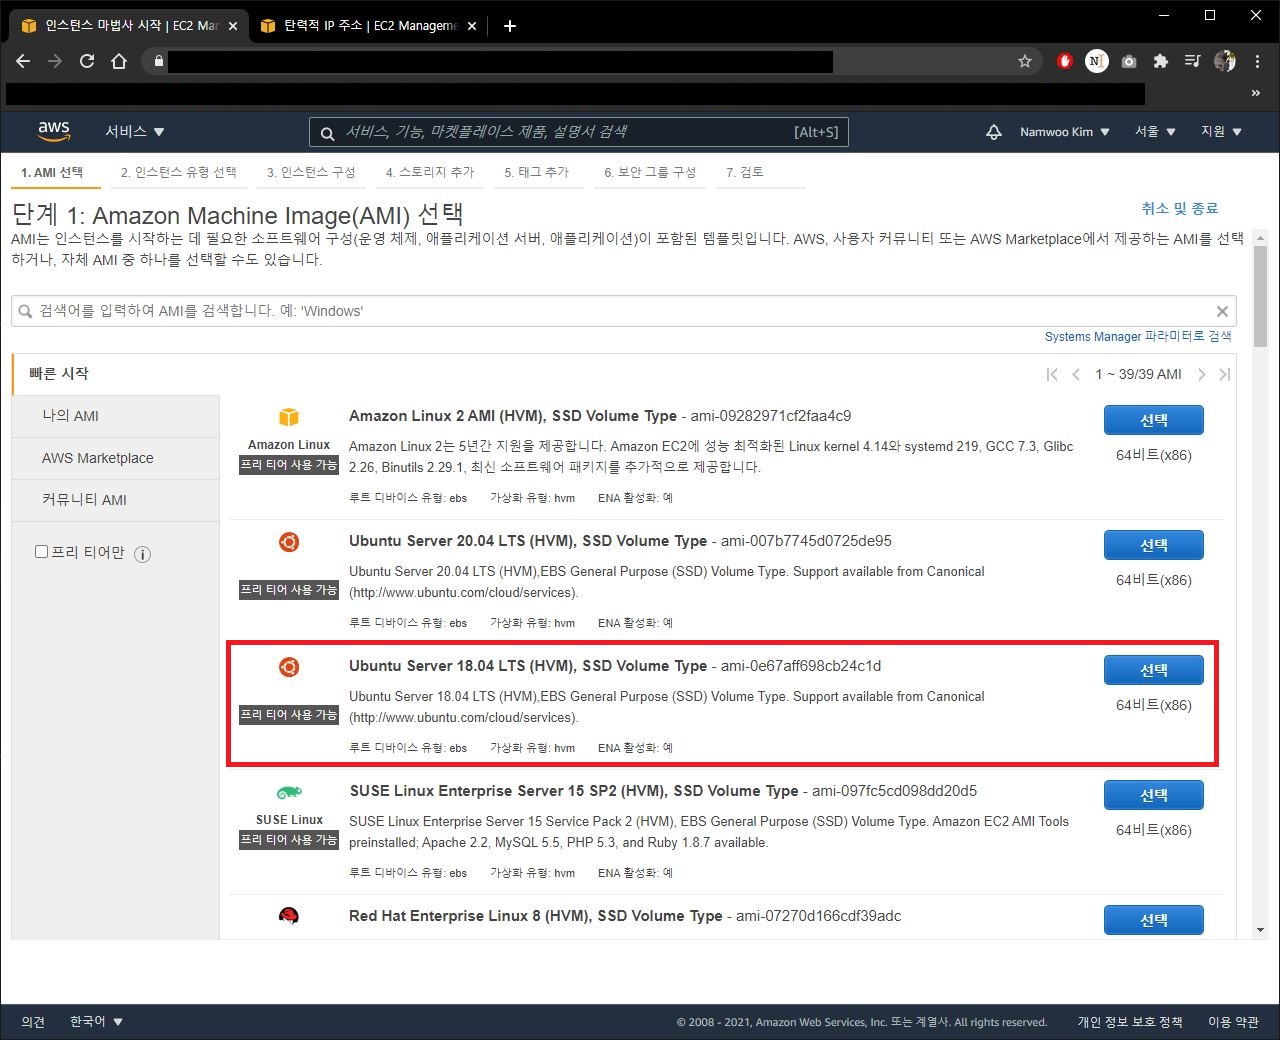Clear the AMI search with the X icon

pos(1222,311)
